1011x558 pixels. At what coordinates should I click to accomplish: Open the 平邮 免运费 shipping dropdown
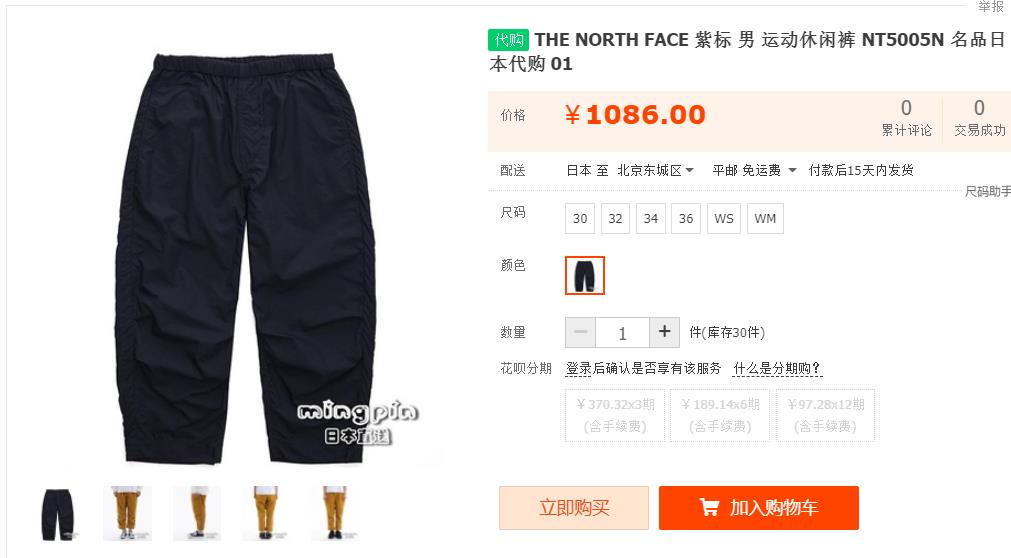pyautogui.click(x=754, y=170)
